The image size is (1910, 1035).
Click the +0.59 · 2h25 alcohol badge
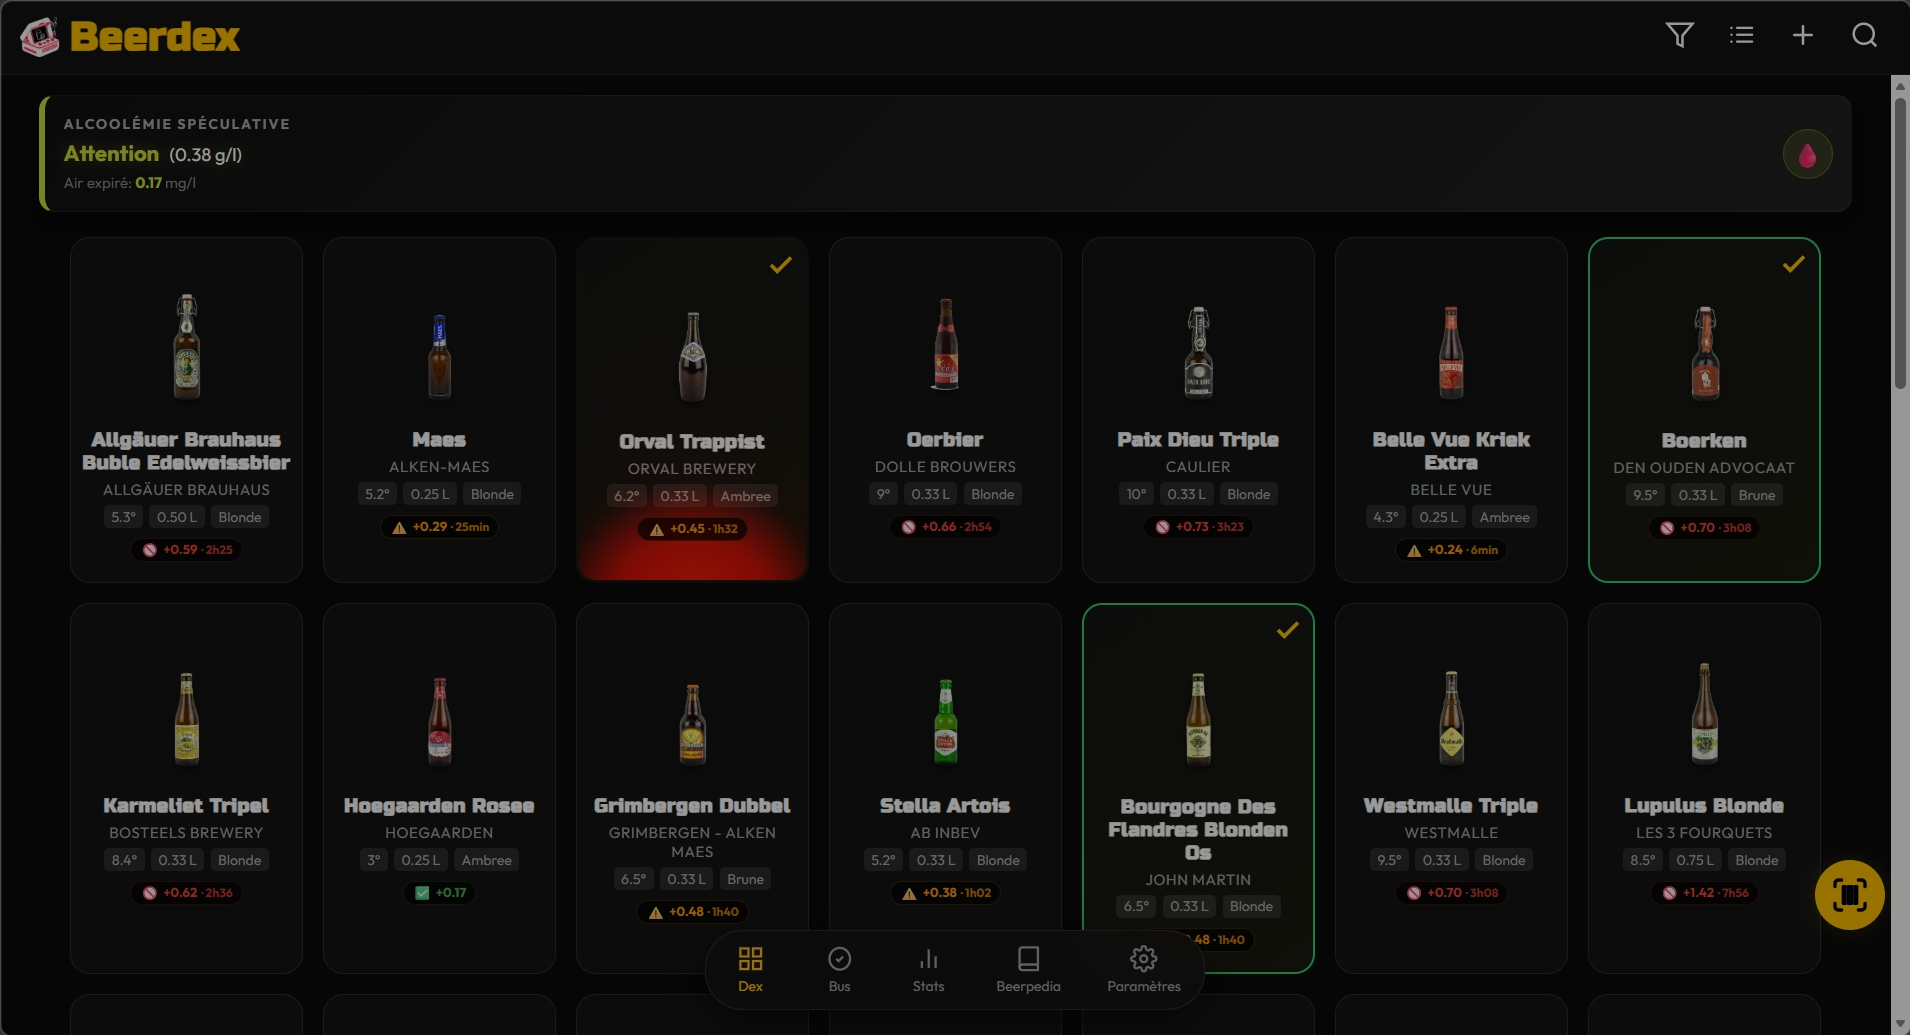186,550
